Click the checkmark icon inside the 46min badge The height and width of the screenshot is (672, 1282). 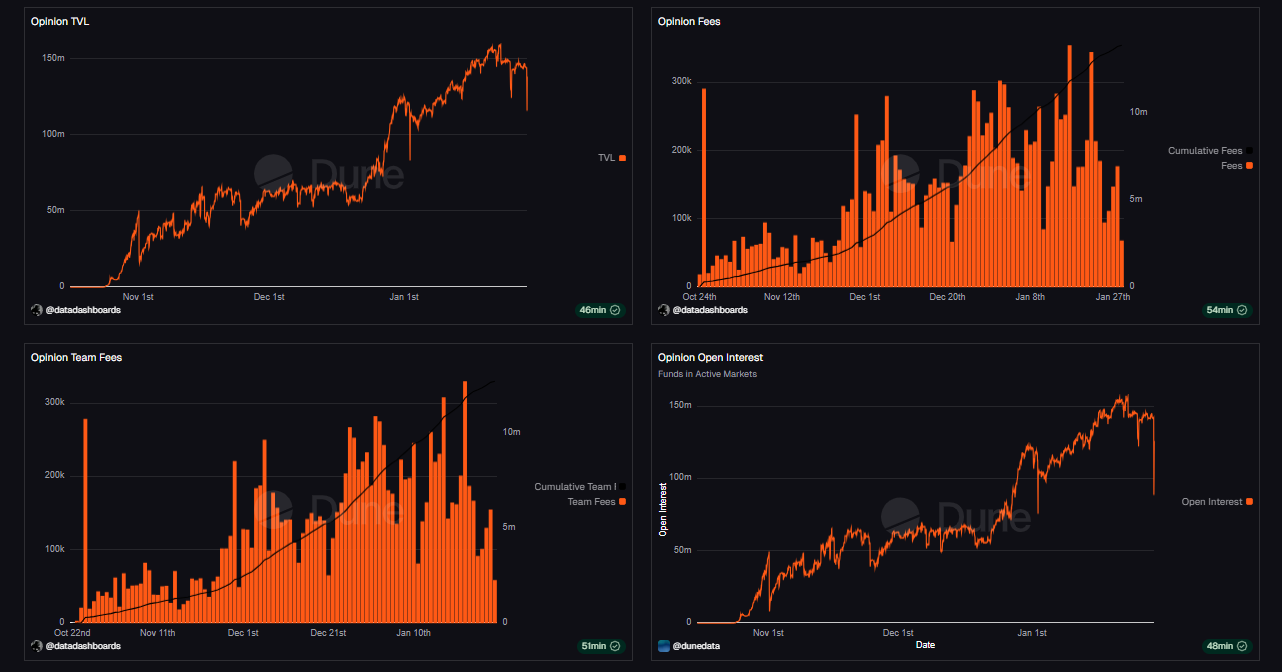614,310
